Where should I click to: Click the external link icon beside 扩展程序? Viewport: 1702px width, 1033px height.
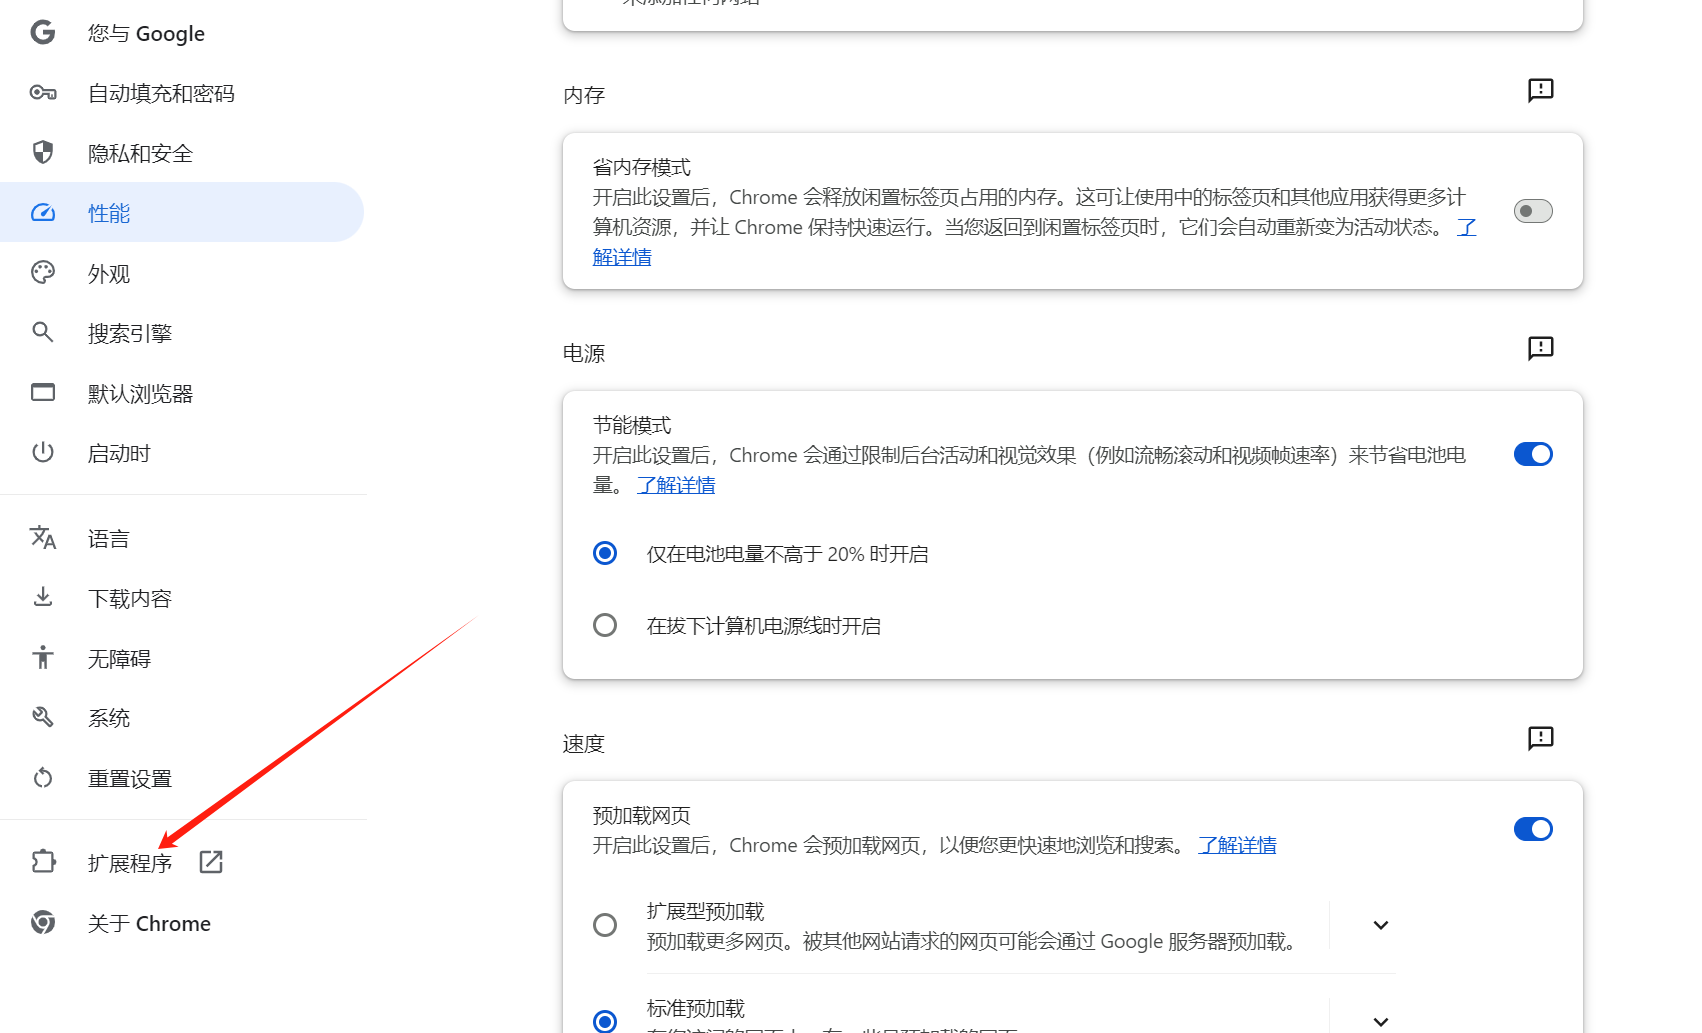[211, 862]
